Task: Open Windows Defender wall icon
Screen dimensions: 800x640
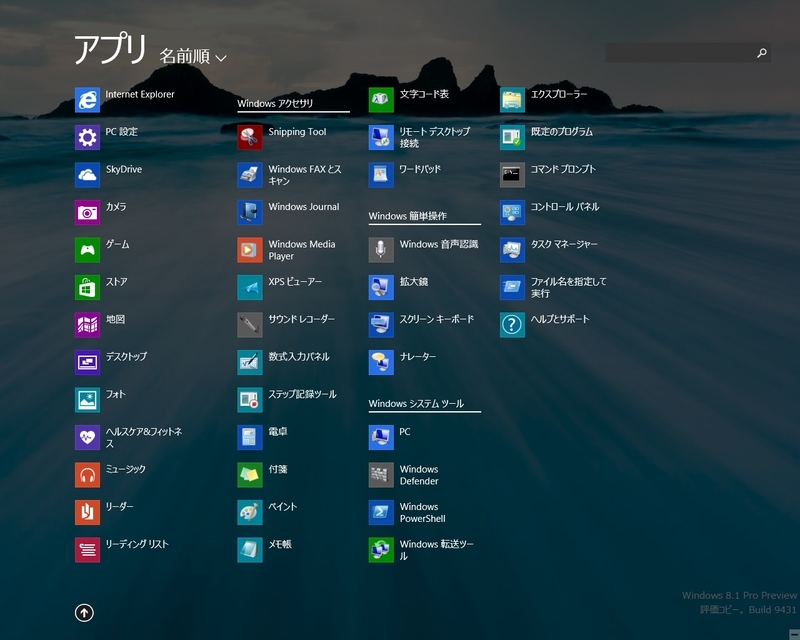Action: coord(381,475)
